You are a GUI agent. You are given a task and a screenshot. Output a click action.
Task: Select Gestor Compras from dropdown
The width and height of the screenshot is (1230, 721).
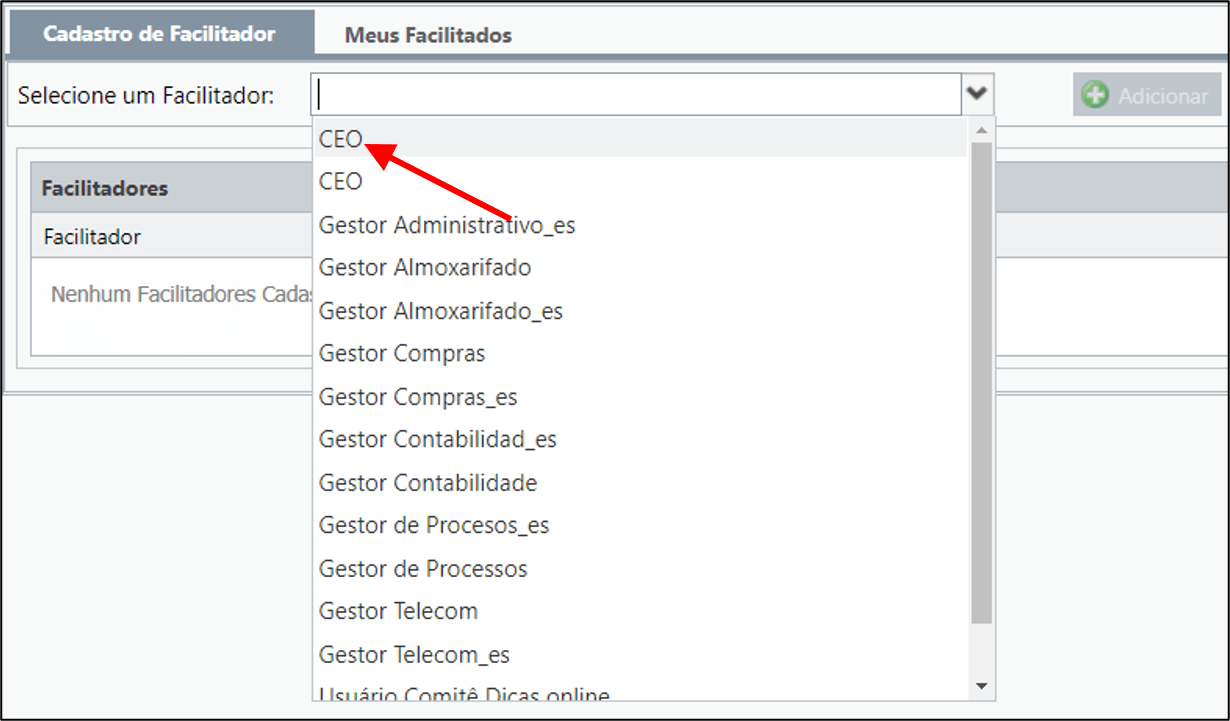(x=640, y=354)
